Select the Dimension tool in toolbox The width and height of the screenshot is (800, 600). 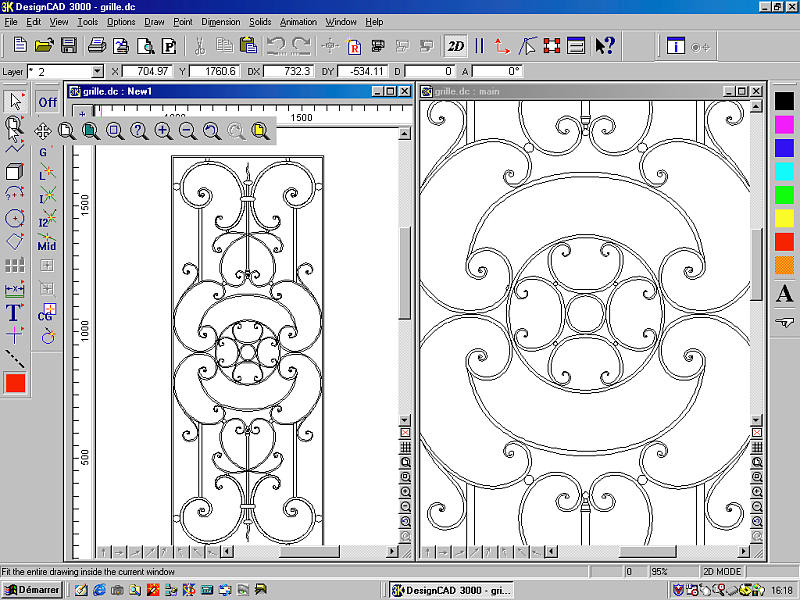[x=14, y=289]
